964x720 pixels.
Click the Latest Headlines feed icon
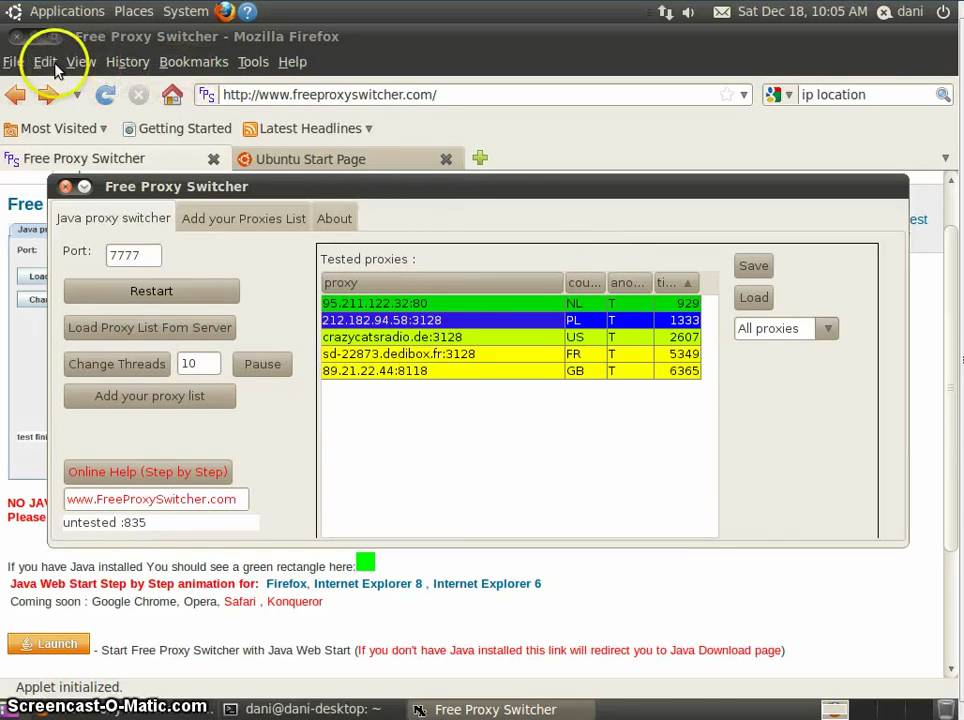coord(250,129)
